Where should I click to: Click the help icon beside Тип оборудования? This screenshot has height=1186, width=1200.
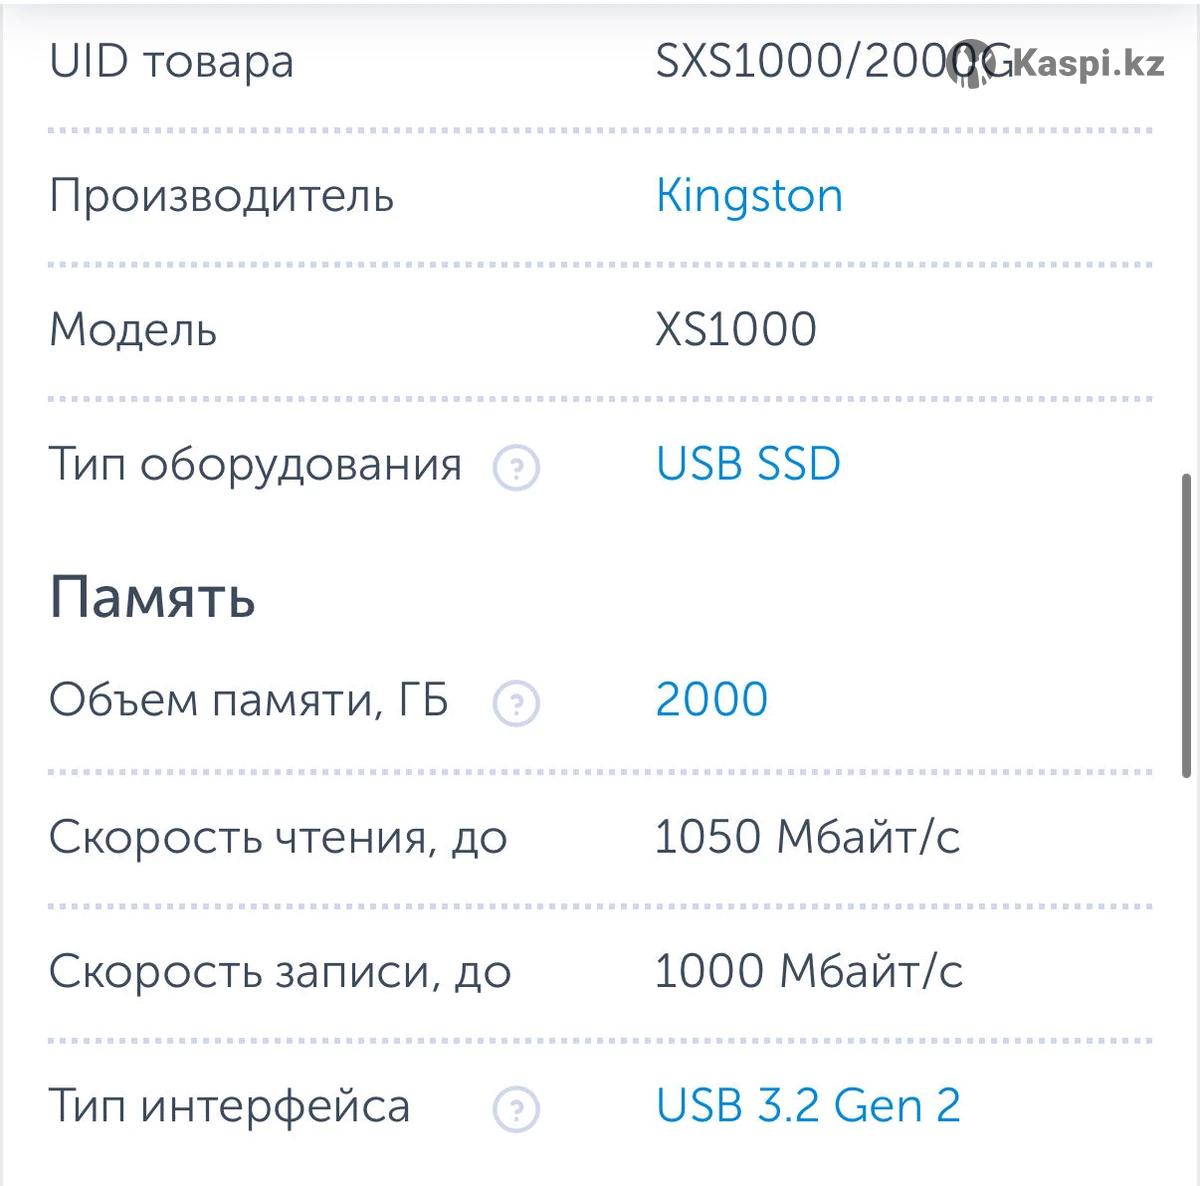click(x=516, y=467)
